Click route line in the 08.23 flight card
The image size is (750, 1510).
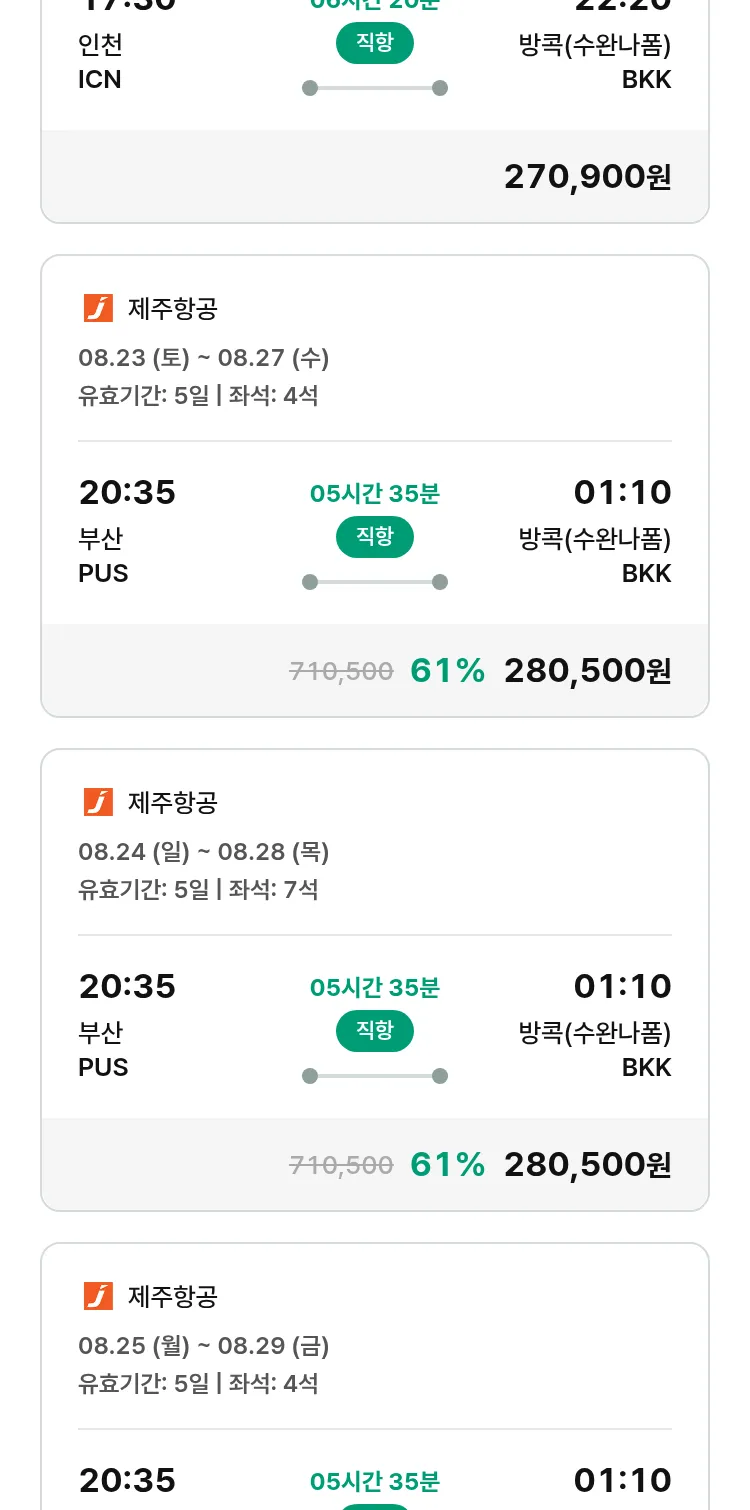pos(375,582)
